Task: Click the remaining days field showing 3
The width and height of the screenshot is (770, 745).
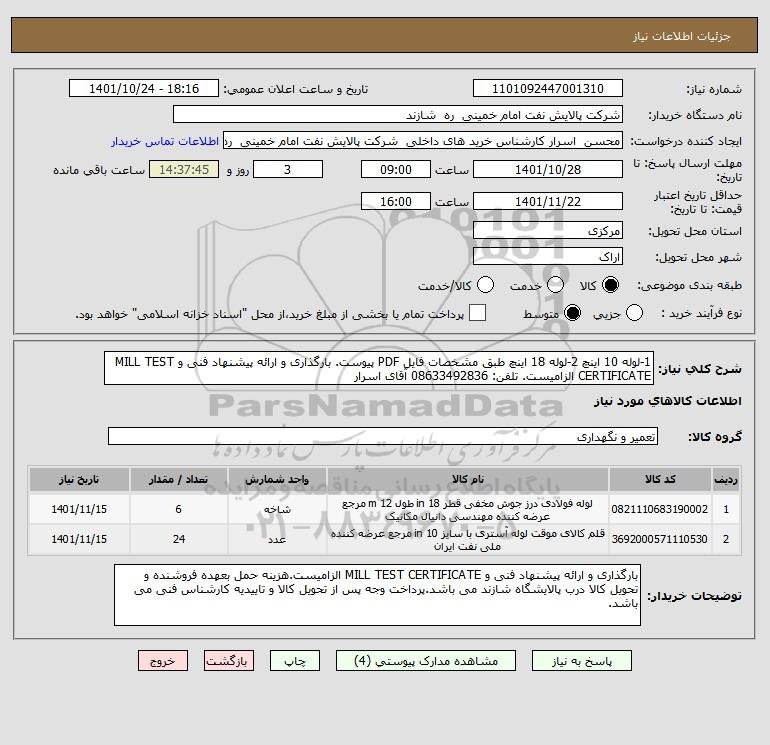Action: coord(288,169)
